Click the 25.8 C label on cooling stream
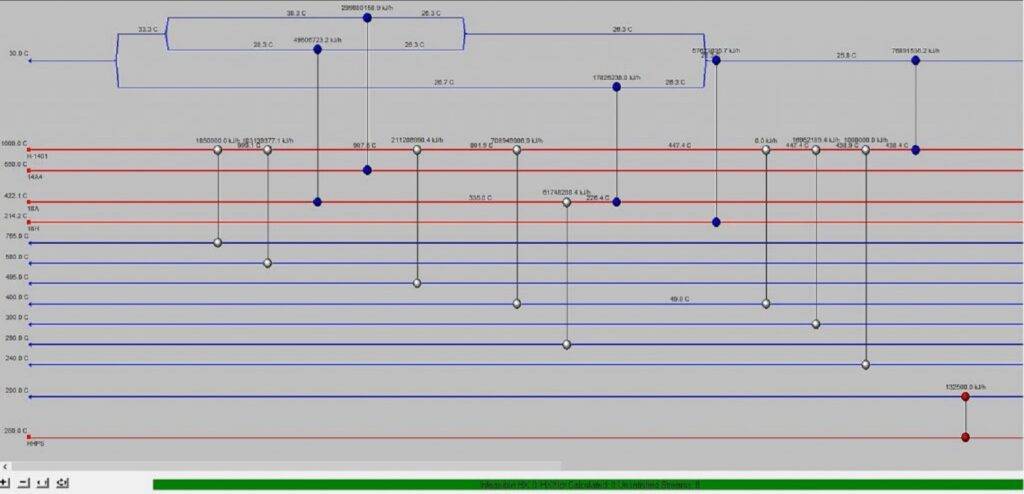The image size is (1024, 494). 846,56
